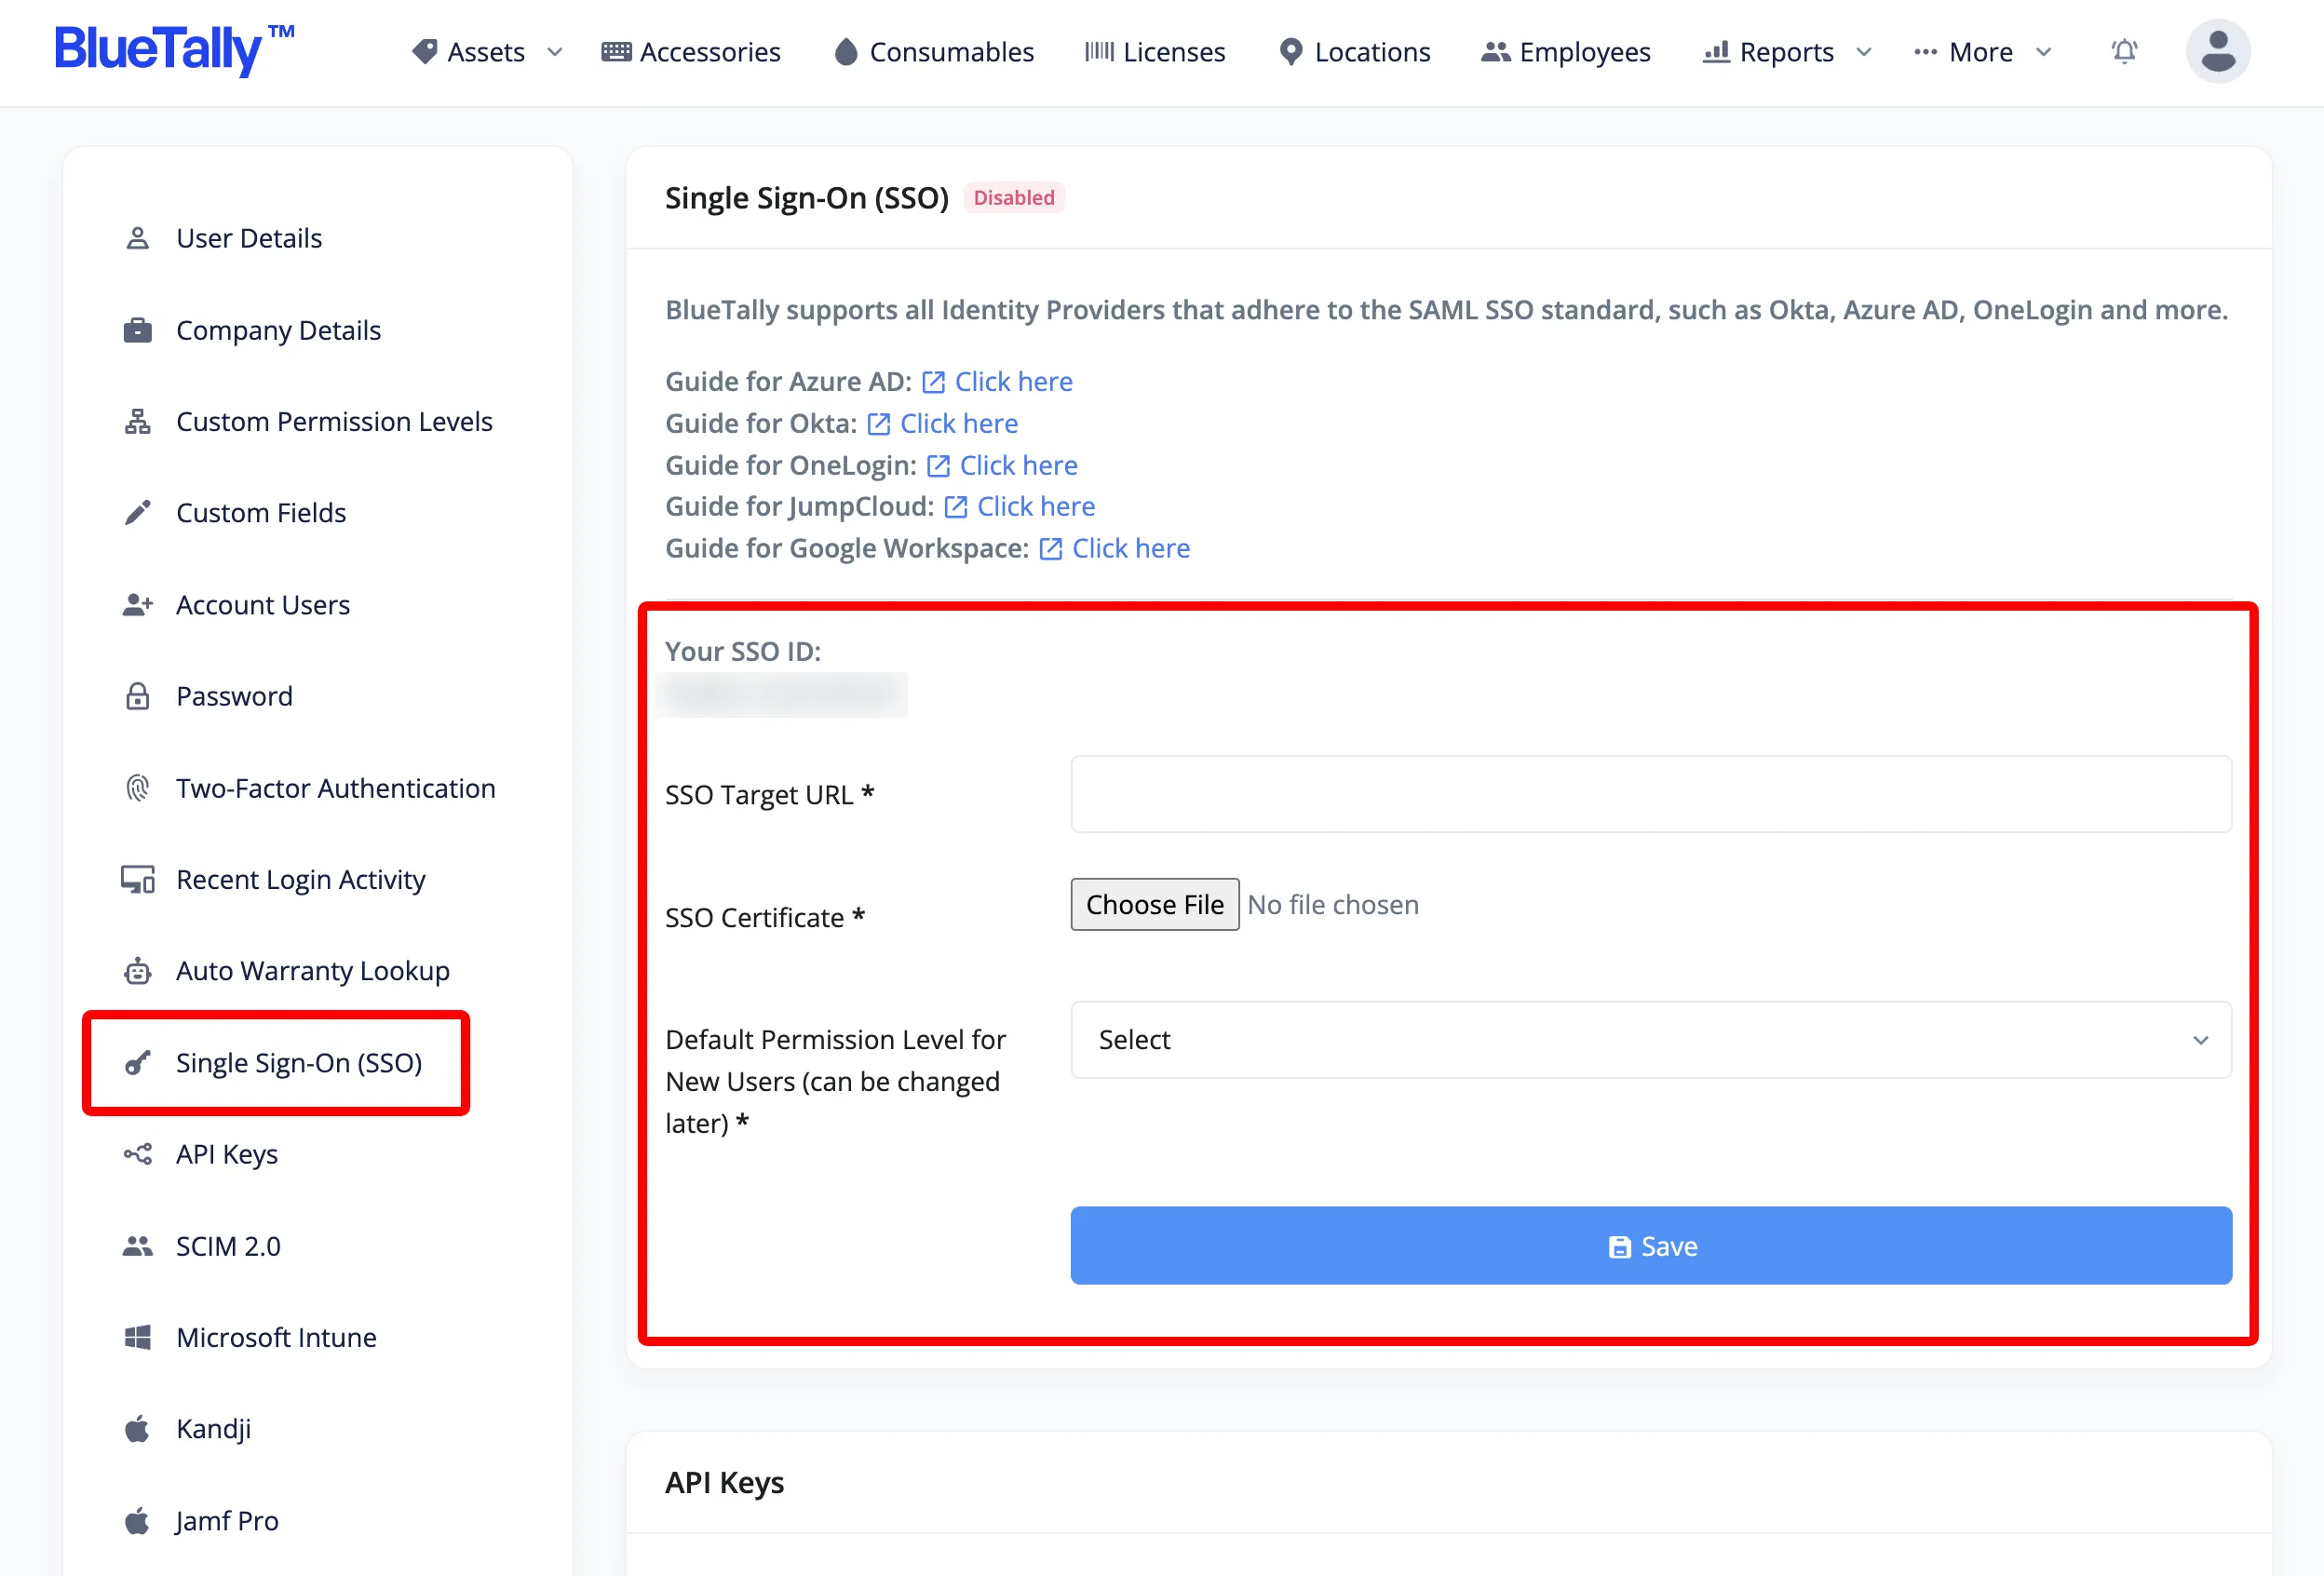This screenshot has width=2324, height=1576.
Task: Click the Auto Warranty Lookup robot icon
Action: [138, 971]
